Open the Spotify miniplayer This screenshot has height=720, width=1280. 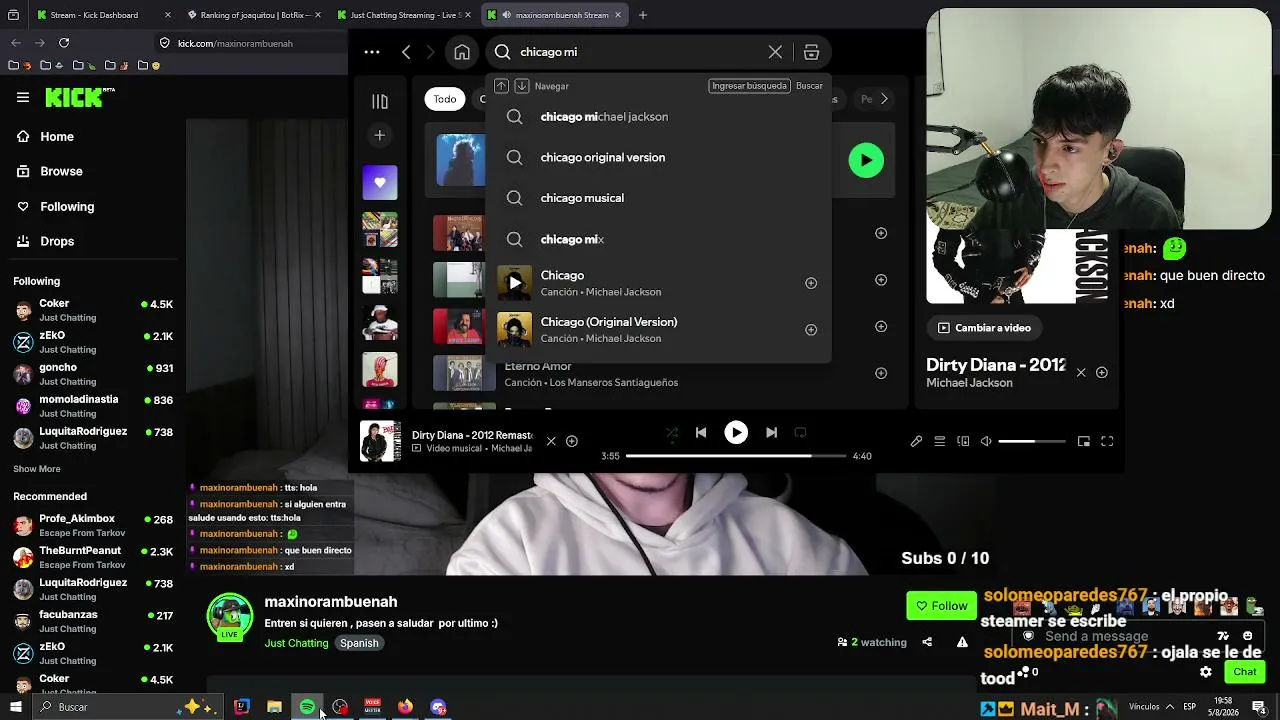1084,441
